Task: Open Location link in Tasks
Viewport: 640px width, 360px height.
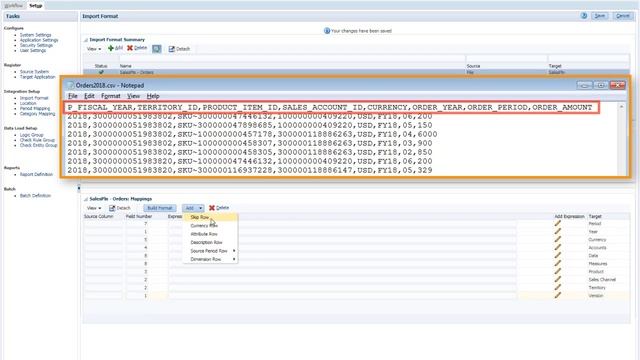Action: [x=28, y=103]
